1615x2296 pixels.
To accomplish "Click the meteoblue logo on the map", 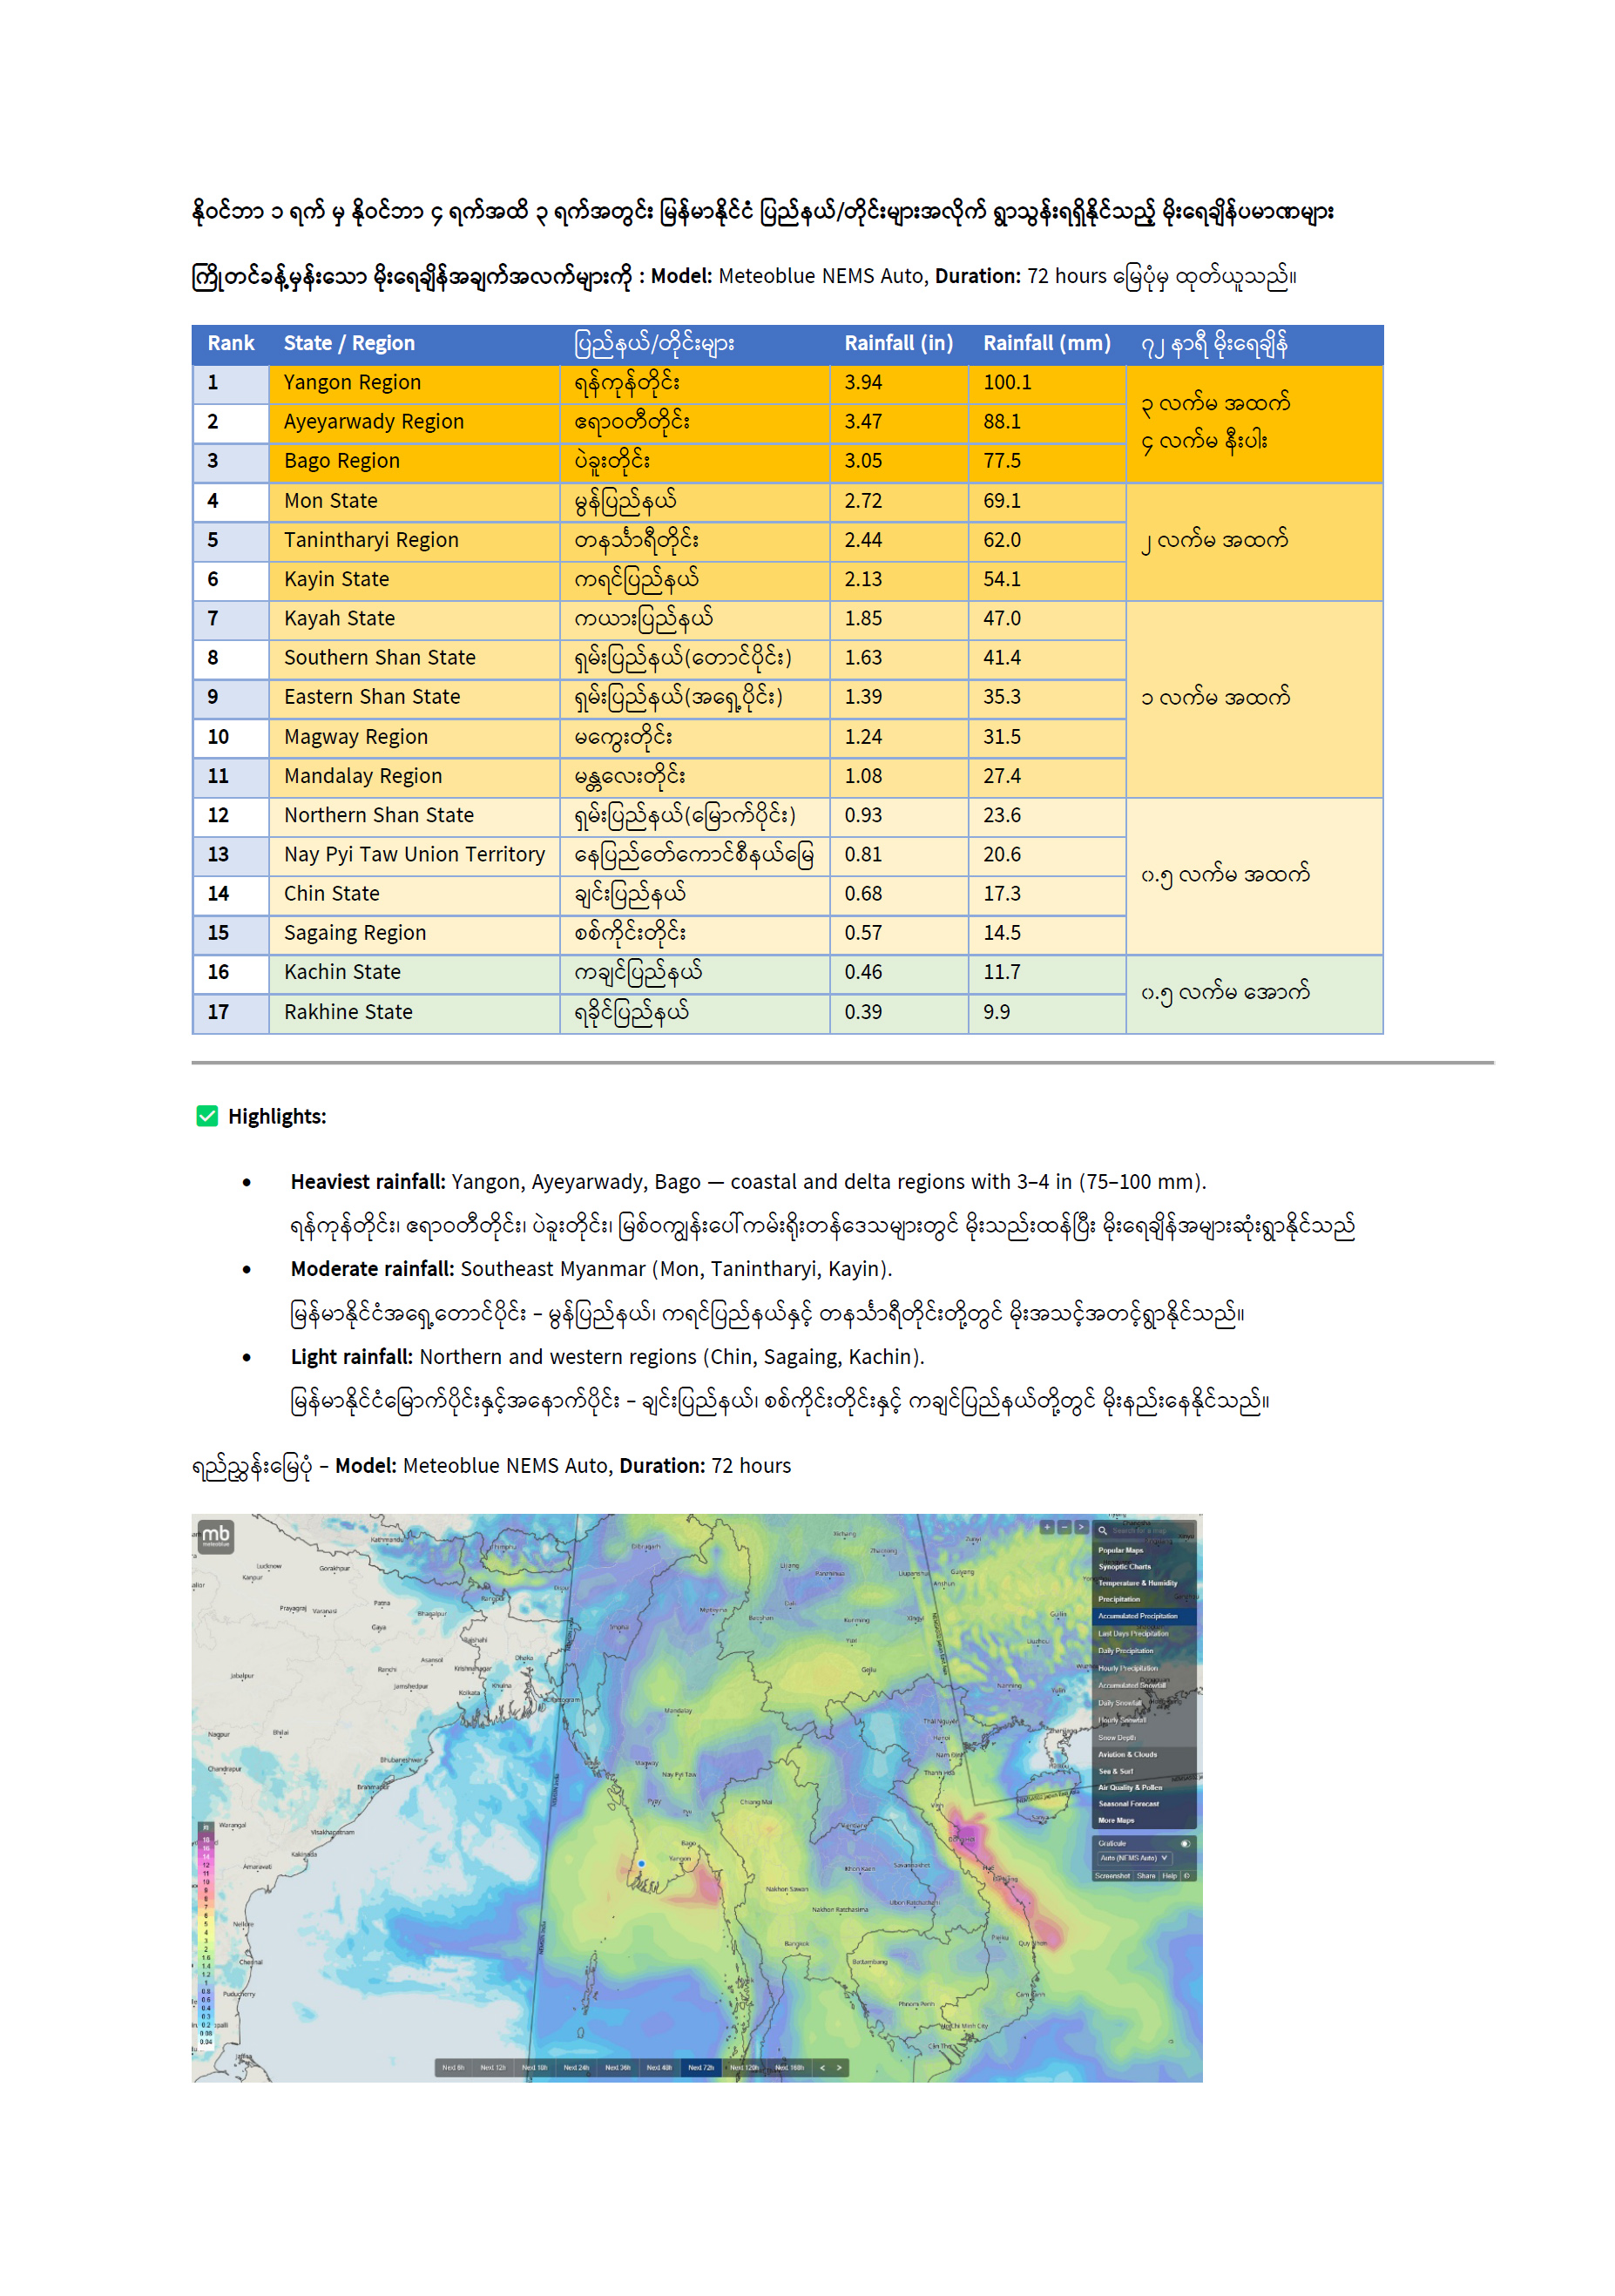I will pos(215,1535).
